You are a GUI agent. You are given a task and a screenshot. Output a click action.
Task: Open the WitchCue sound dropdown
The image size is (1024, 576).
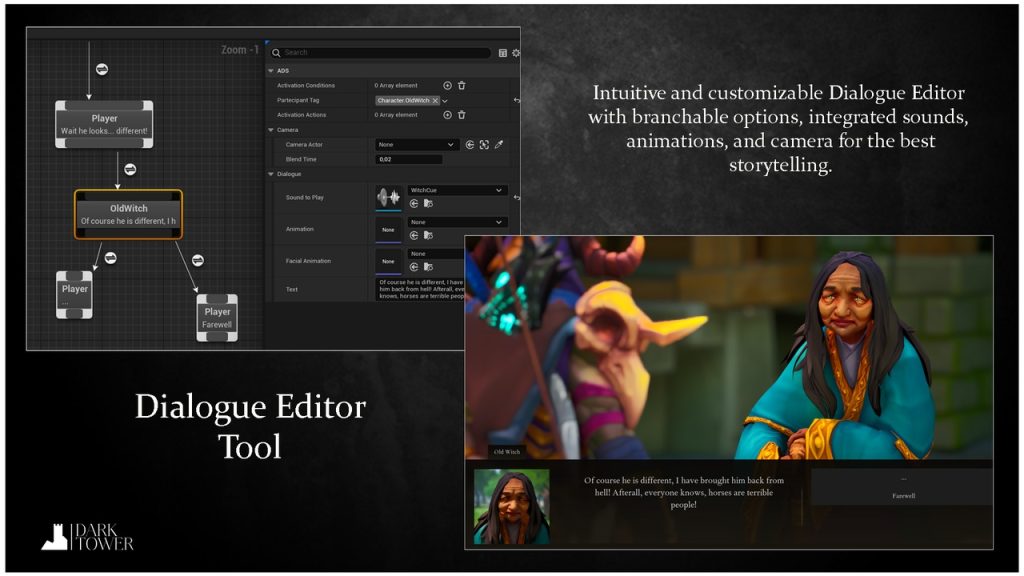click(456, 190)
